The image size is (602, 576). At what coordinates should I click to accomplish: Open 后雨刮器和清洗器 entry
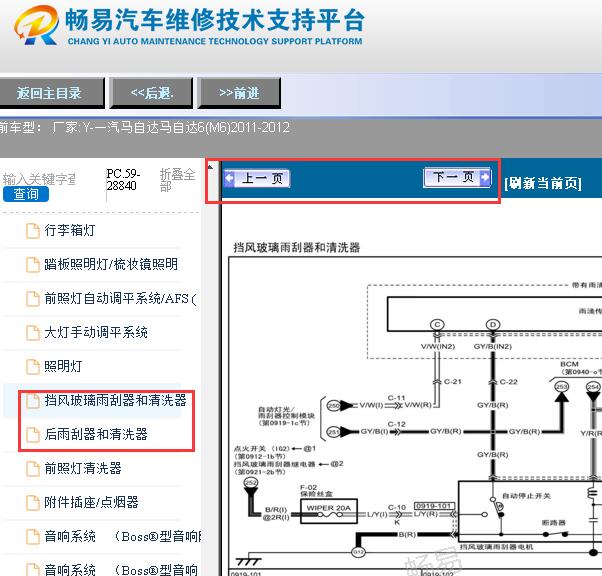(x=96, y=434)
